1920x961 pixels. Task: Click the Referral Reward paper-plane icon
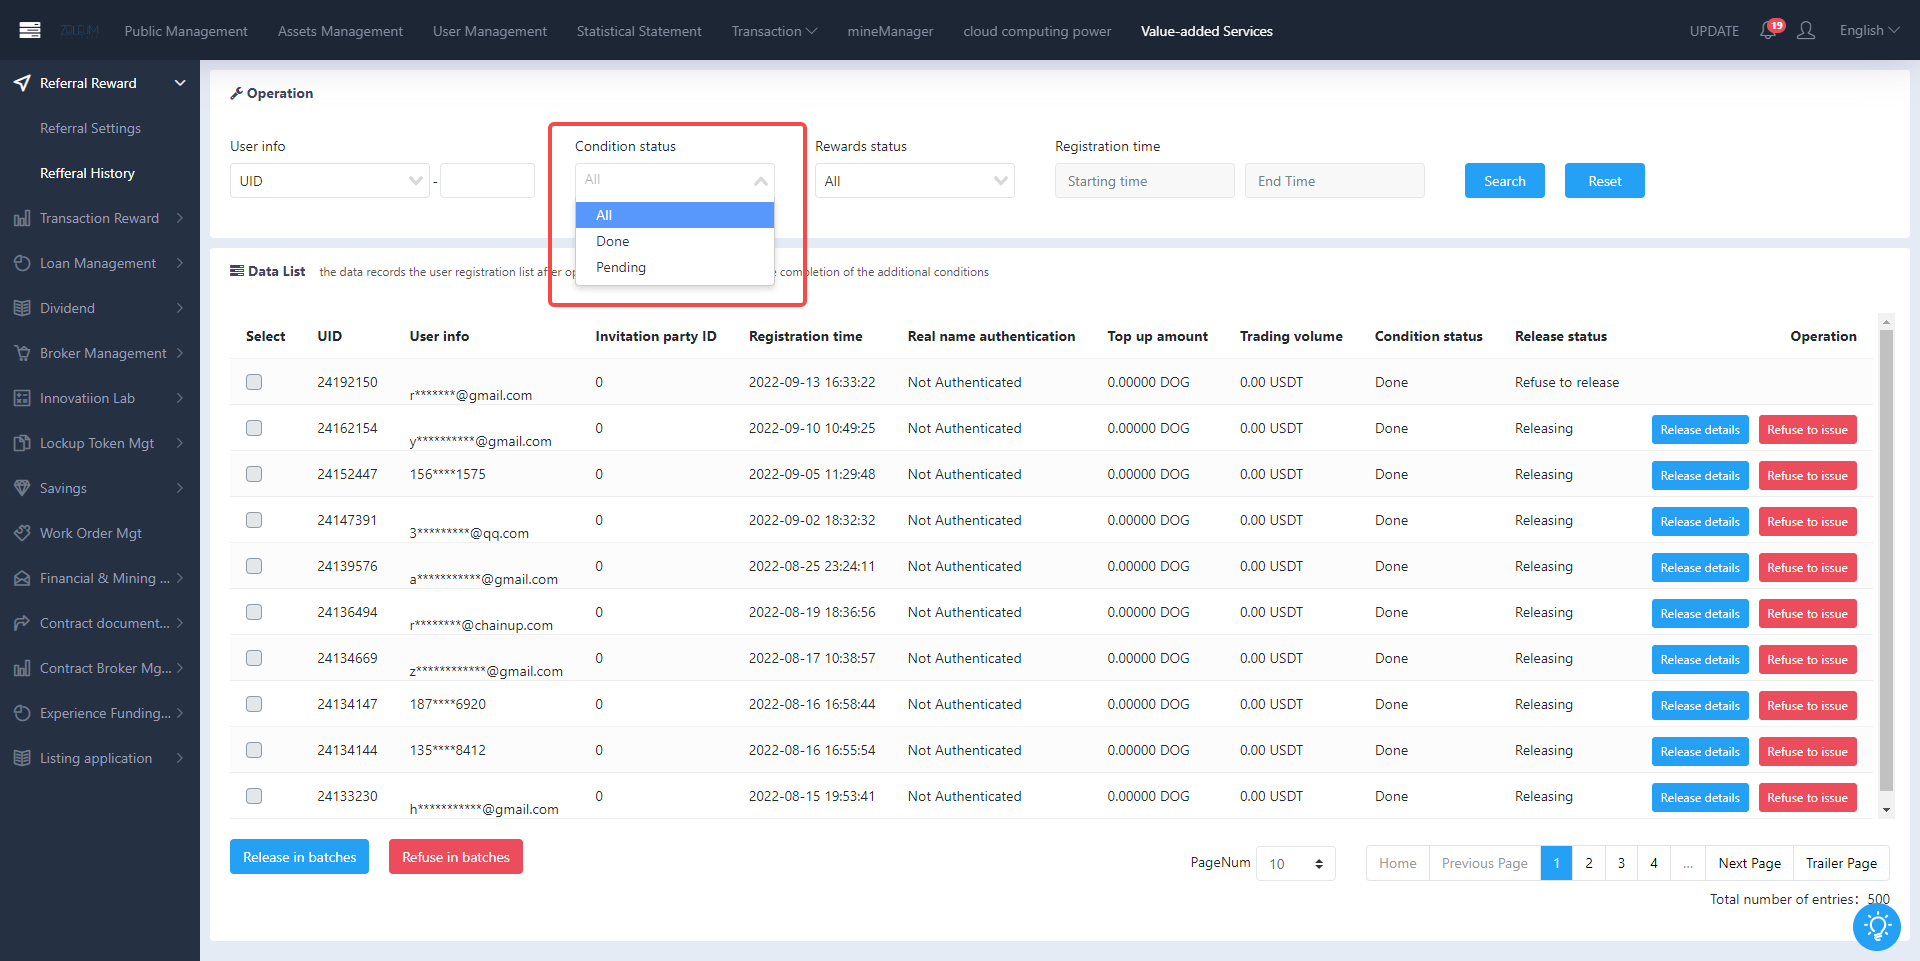[x=22, y=83]
